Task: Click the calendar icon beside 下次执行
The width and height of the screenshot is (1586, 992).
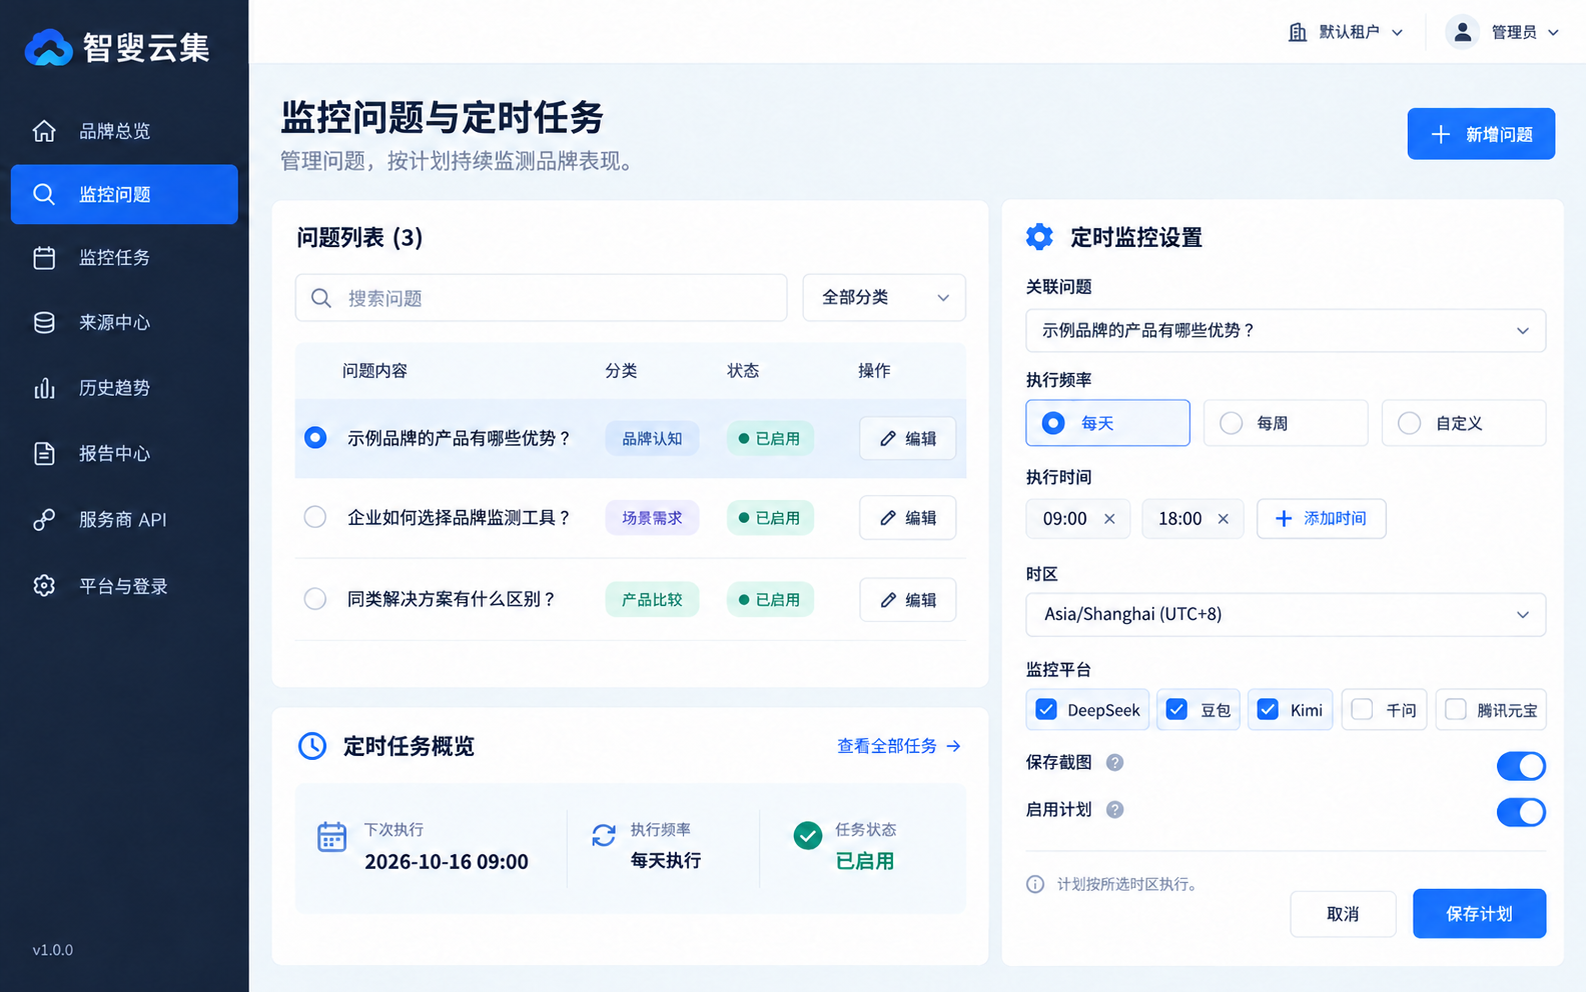Action: [332, 837]
